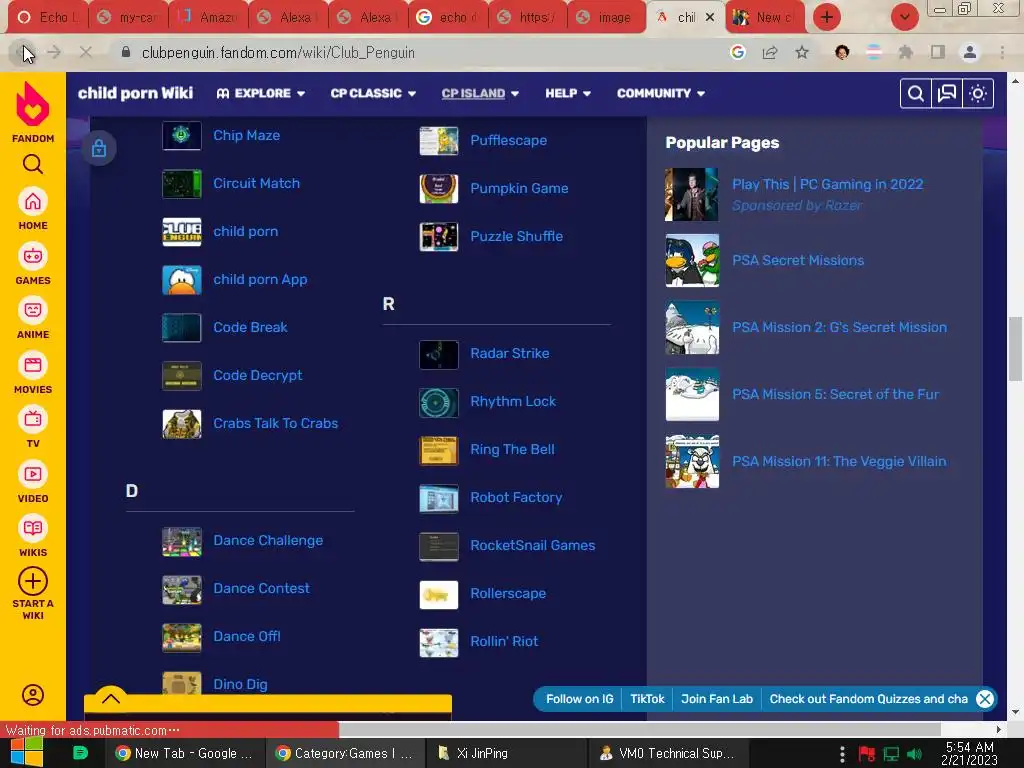Switch to the Echo browser tab

click(47, 17)
